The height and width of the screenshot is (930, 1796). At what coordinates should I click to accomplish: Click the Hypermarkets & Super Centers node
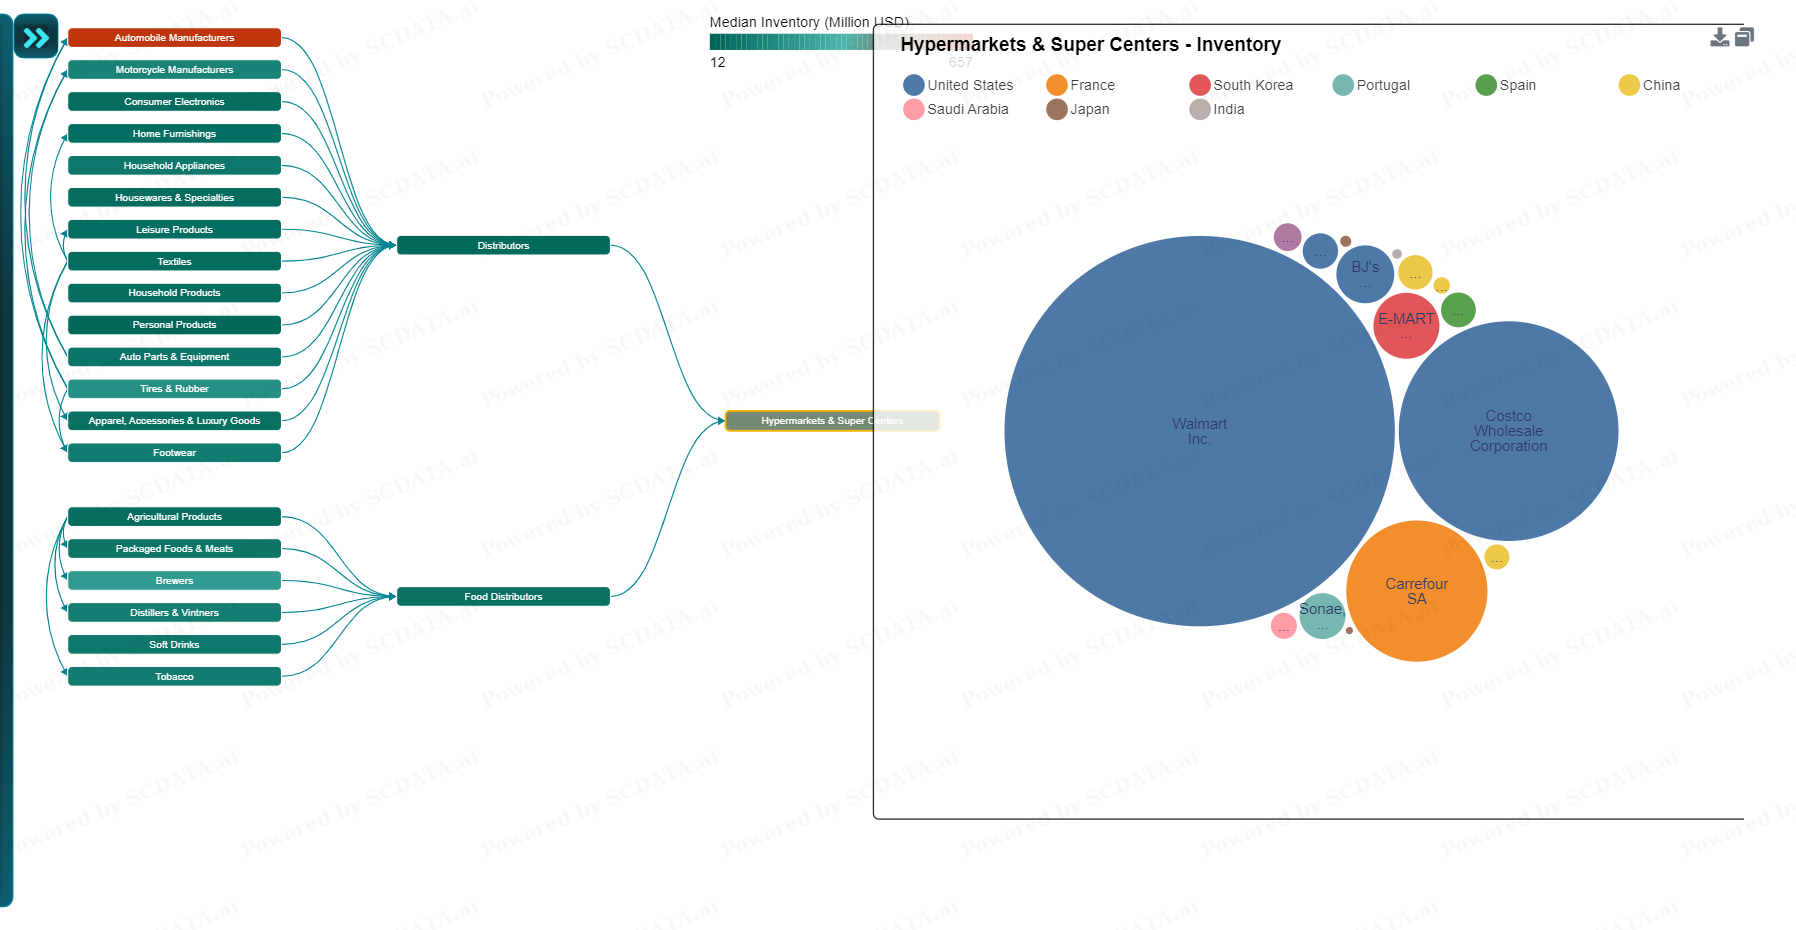pos(832,421)
